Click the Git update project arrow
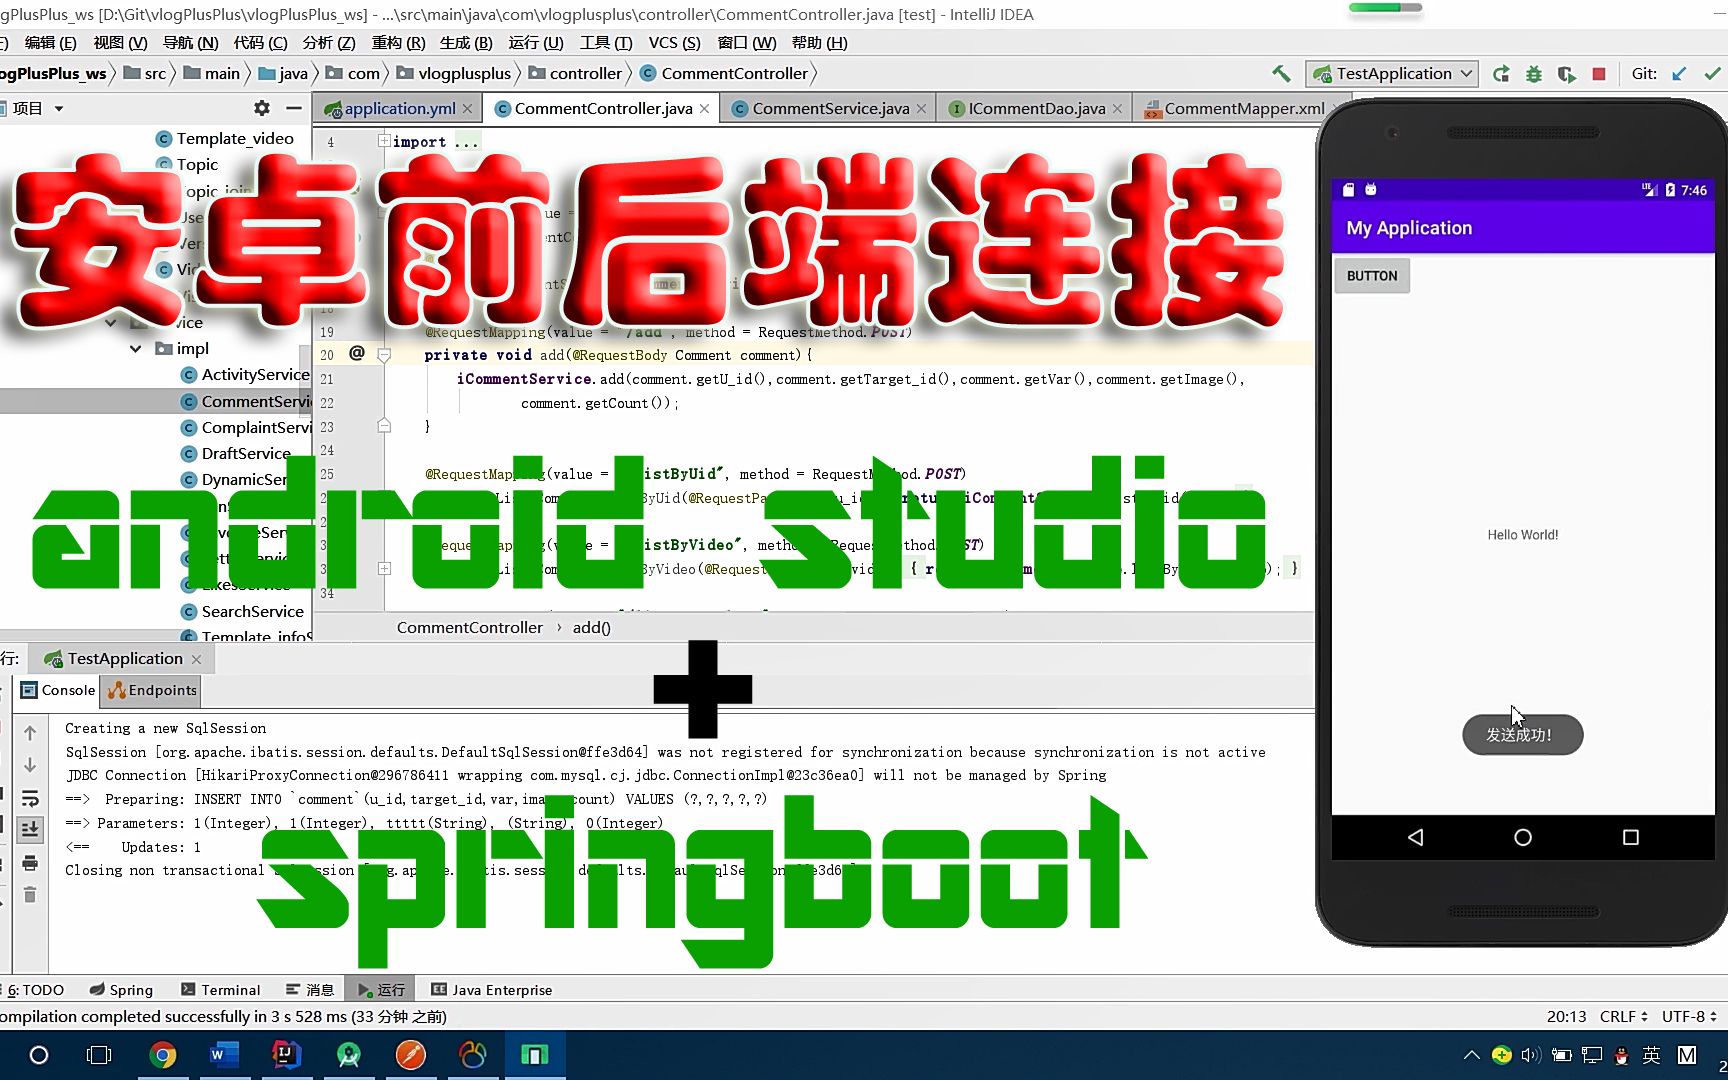The width and height of the screenshot is (1728, 1080). [x=1679, y=74]
